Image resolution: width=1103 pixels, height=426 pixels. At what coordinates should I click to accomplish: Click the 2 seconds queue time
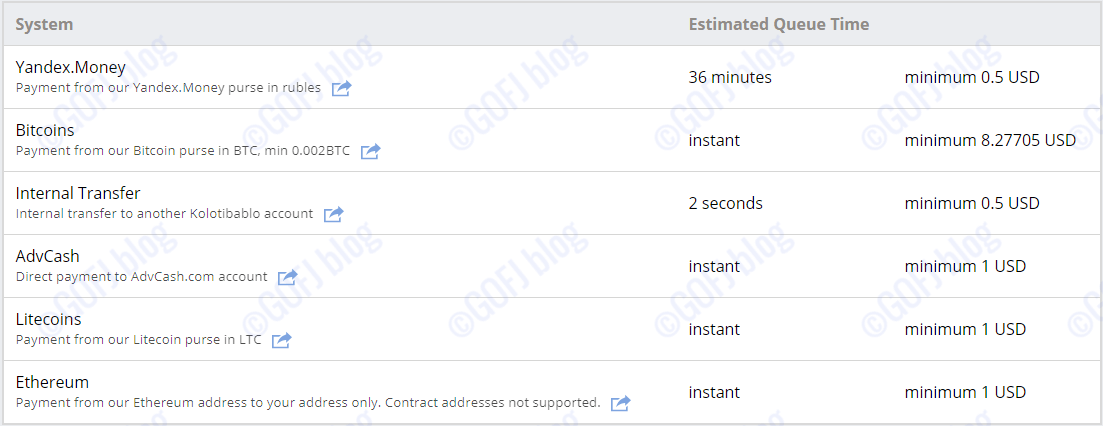(x=725, y=203)
